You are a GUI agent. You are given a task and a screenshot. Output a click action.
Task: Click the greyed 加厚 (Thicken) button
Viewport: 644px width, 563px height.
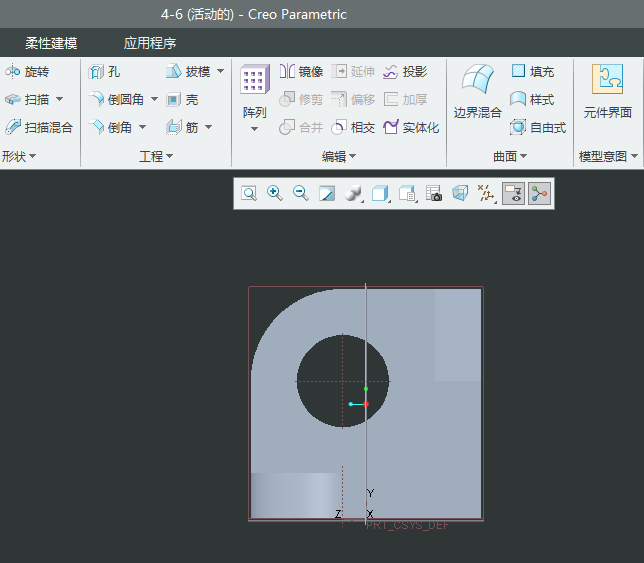pyautogui.click(x=405, y=99)
